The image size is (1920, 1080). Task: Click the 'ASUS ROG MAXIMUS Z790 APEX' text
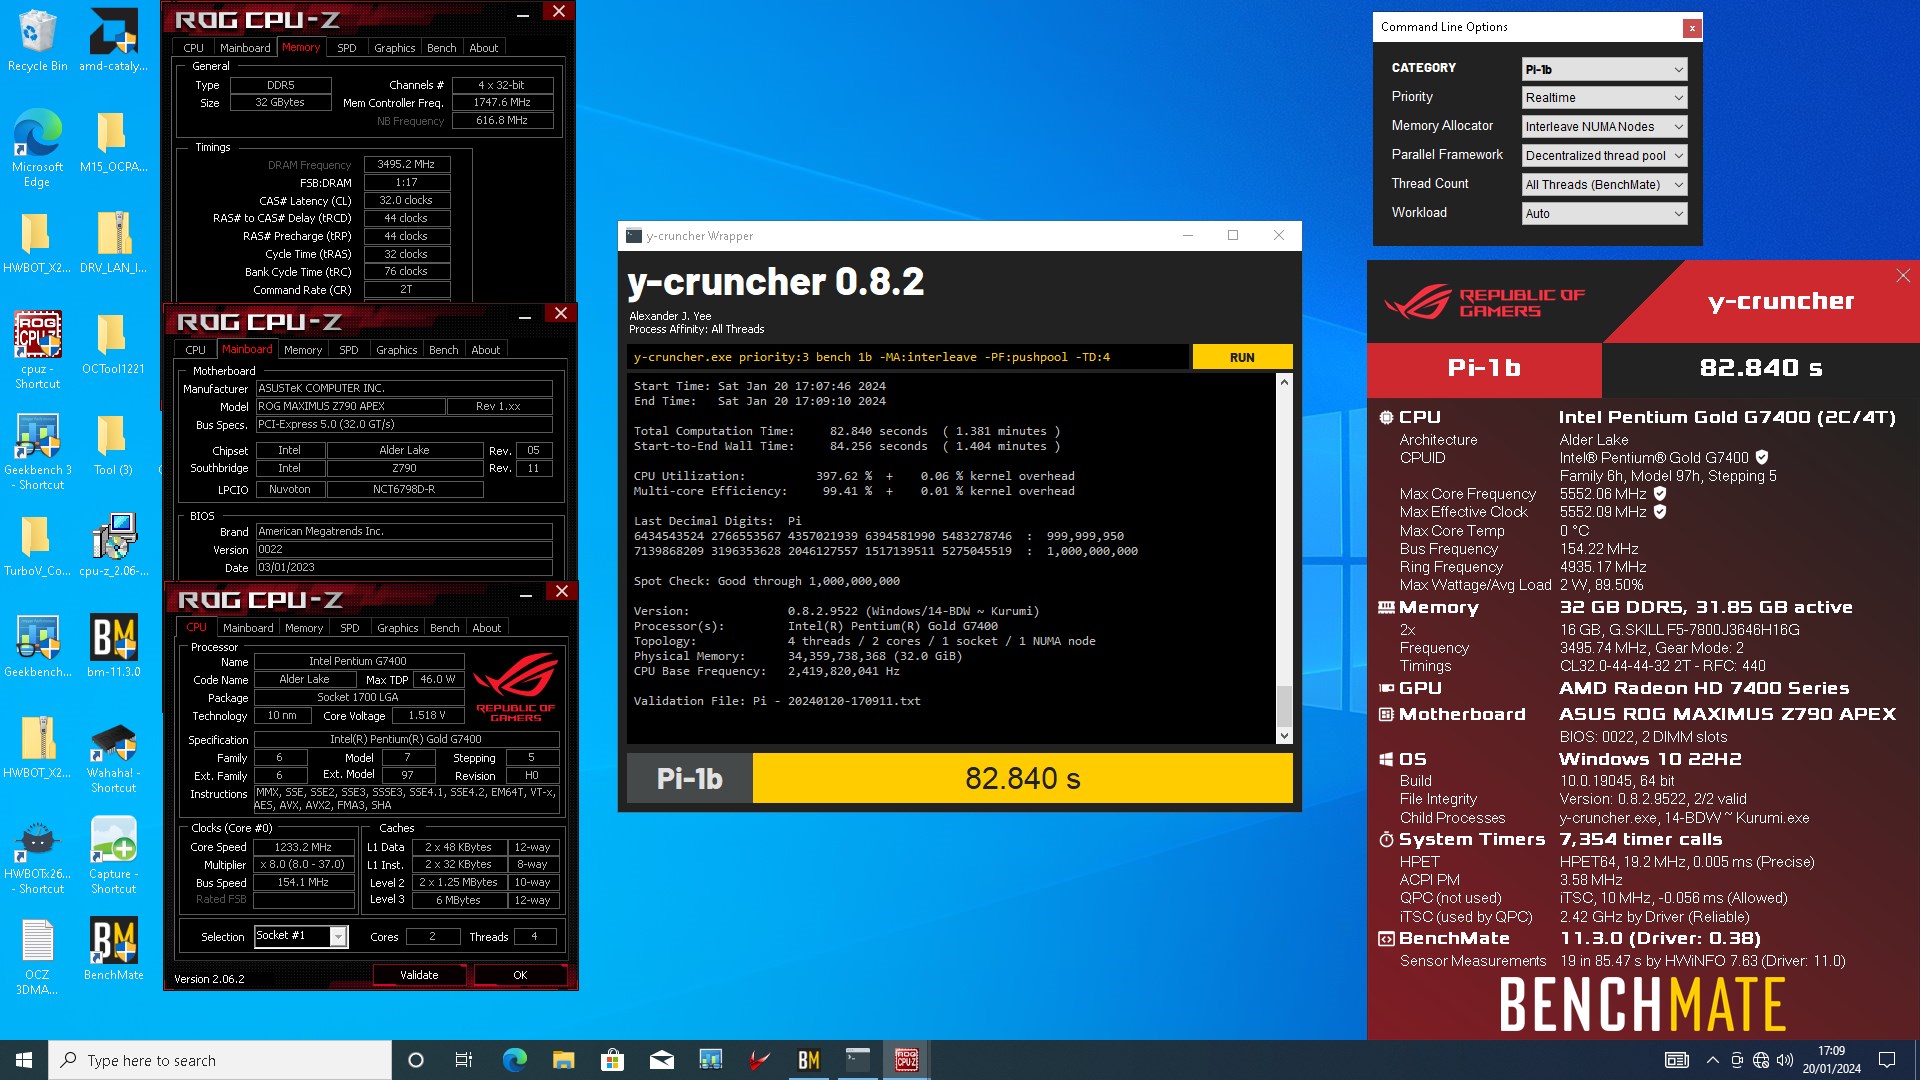click(x=1727, y=714)
